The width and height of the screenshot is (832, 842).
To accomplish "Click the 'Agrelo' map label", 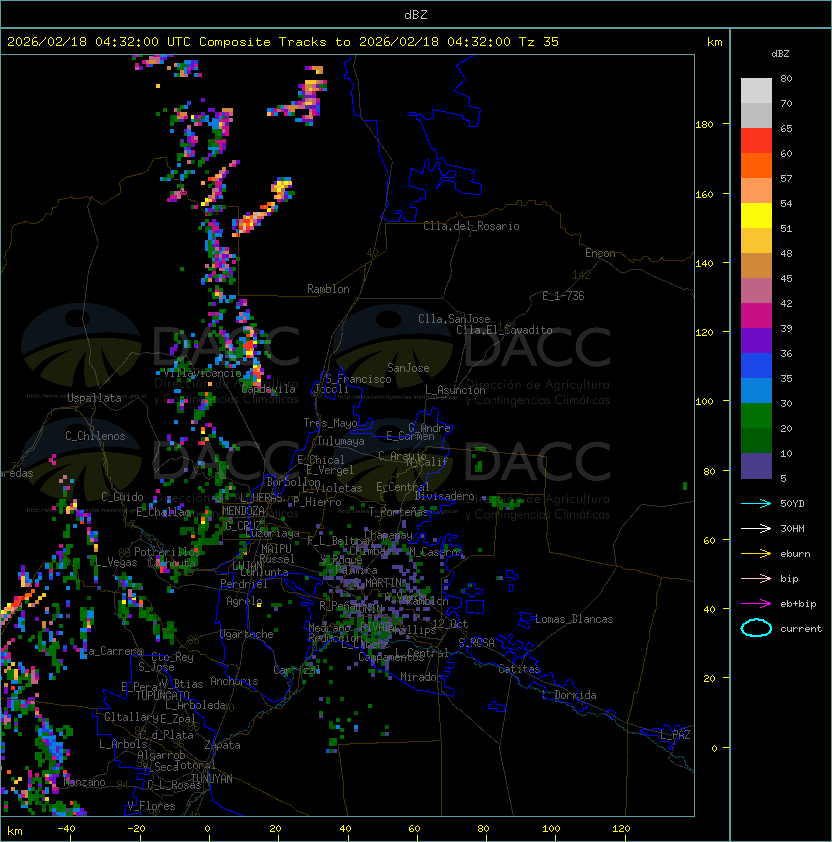I will tap(244, 601).
